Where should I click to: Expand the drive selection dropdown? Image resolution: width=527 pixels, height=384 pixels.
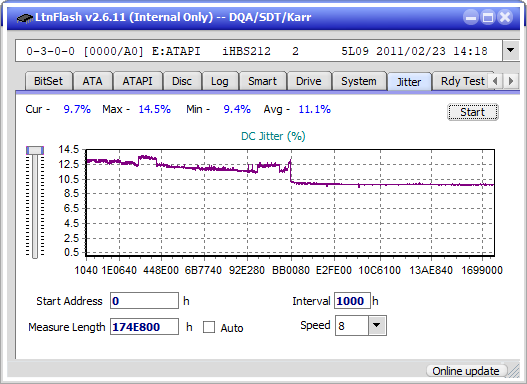tap(511, 51)
